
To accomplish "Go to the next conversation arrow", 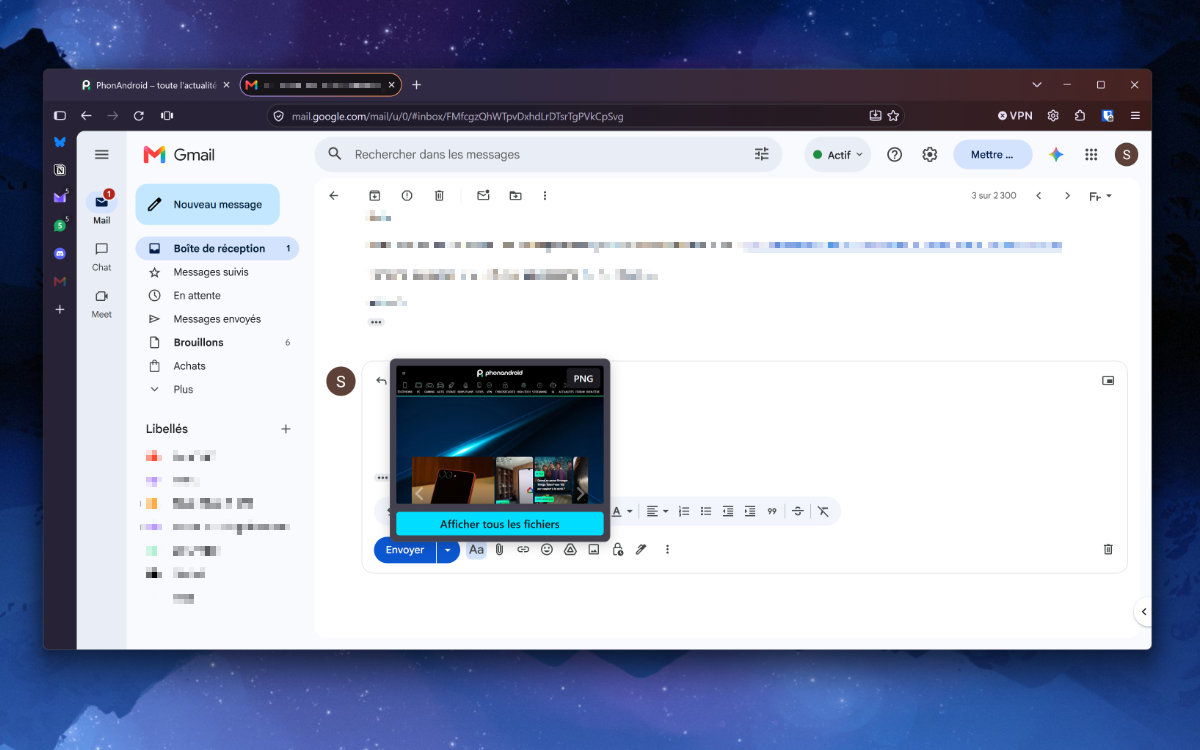I will pos(1067,196).
